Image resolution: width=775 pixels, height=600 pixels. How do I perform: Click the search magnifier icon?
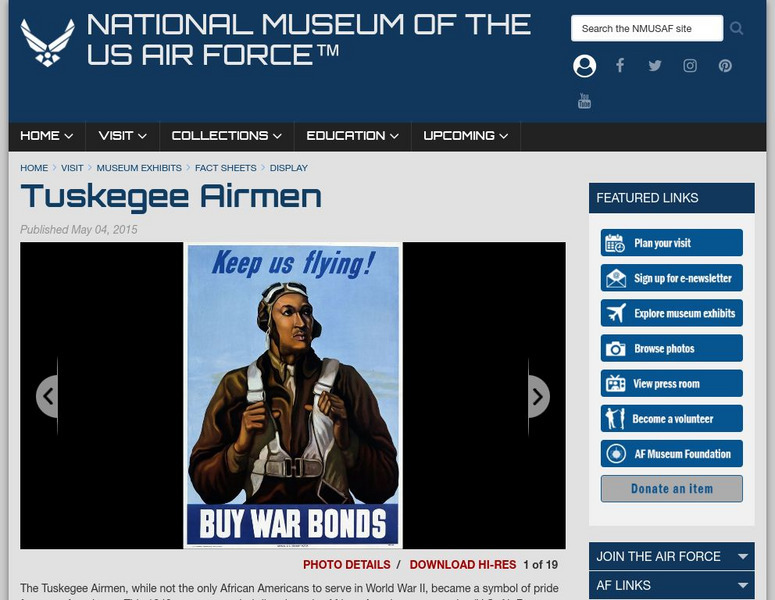coord(736,28)
